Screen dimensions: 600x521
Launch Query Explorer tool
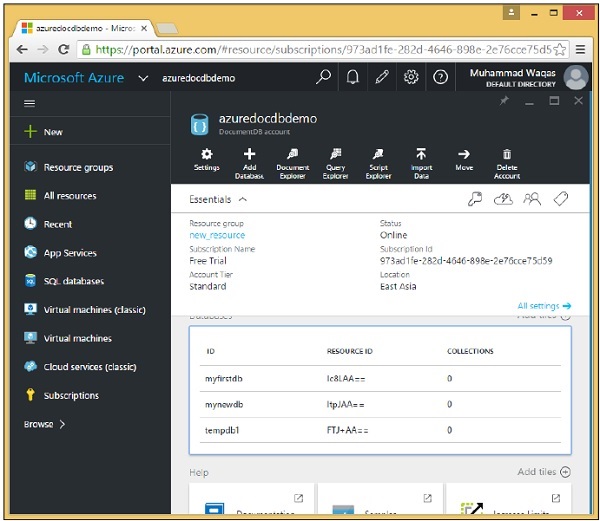tap(335, 159)
